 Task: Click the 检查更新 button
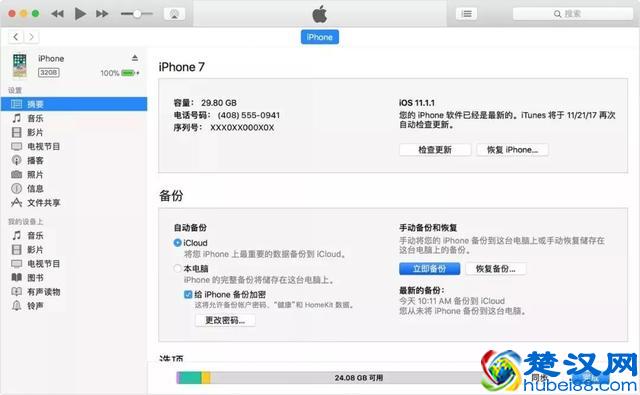coord(435,150)
